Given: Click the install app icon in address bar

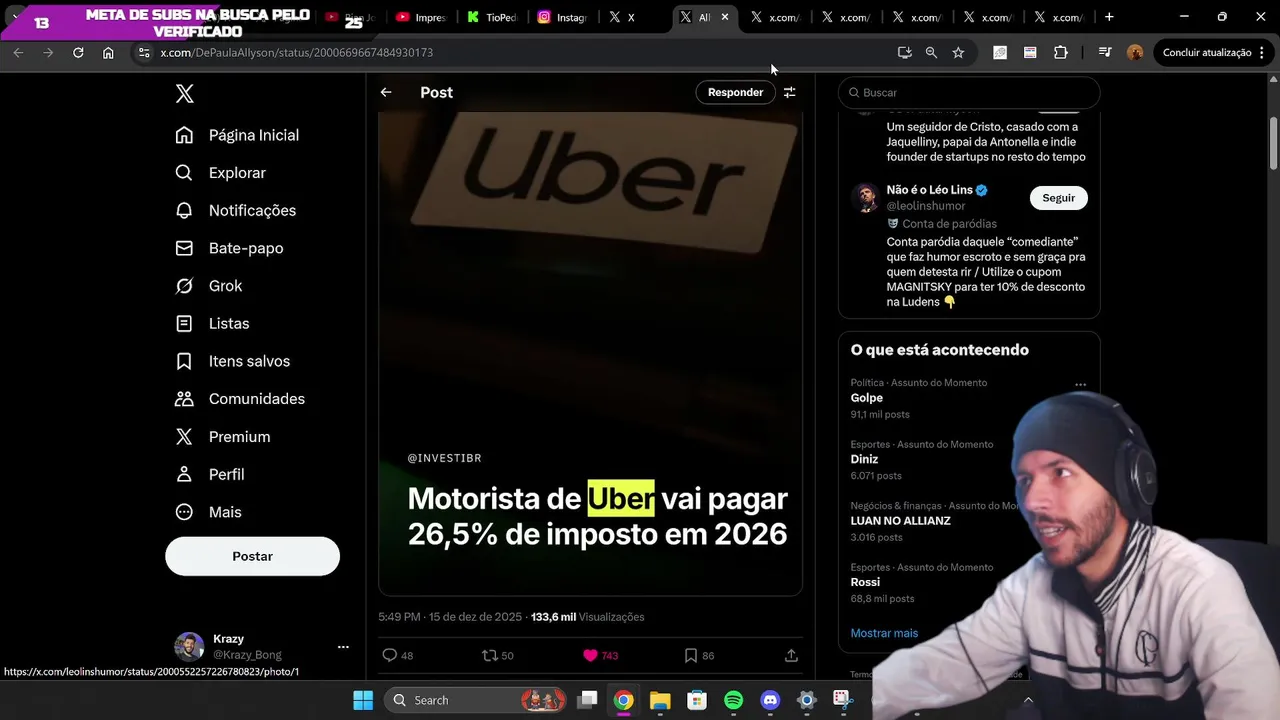Looking at the screenshot, I should coord(905,52).
